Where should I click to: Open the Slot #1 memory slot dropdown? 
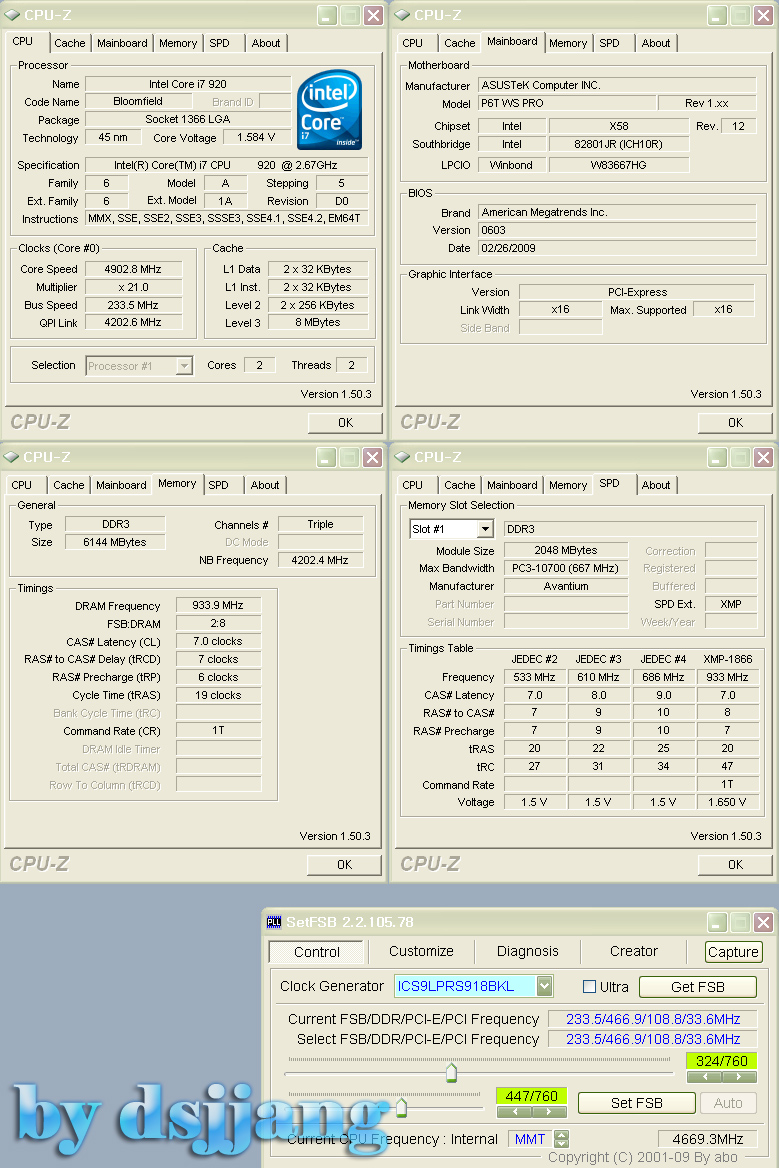click(486, 529)
